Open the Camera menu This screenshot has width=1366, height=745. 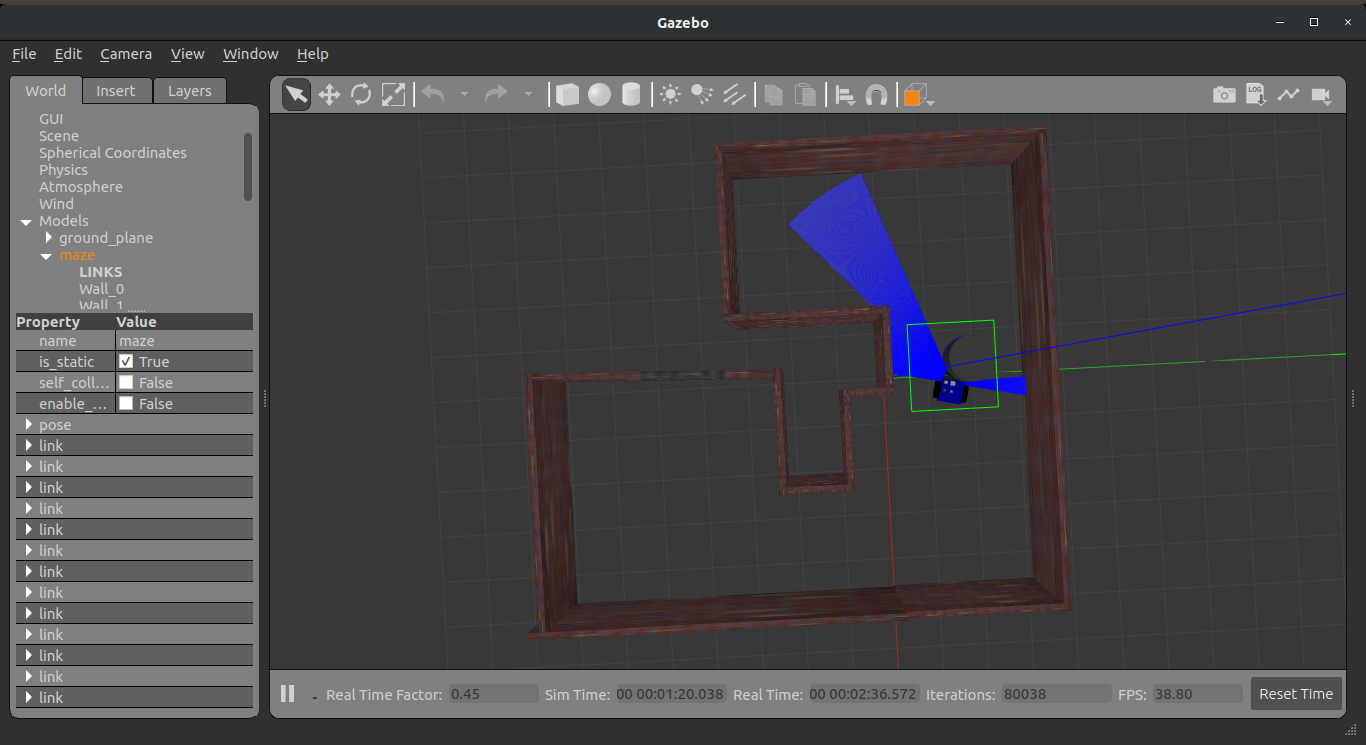(126, 54)
